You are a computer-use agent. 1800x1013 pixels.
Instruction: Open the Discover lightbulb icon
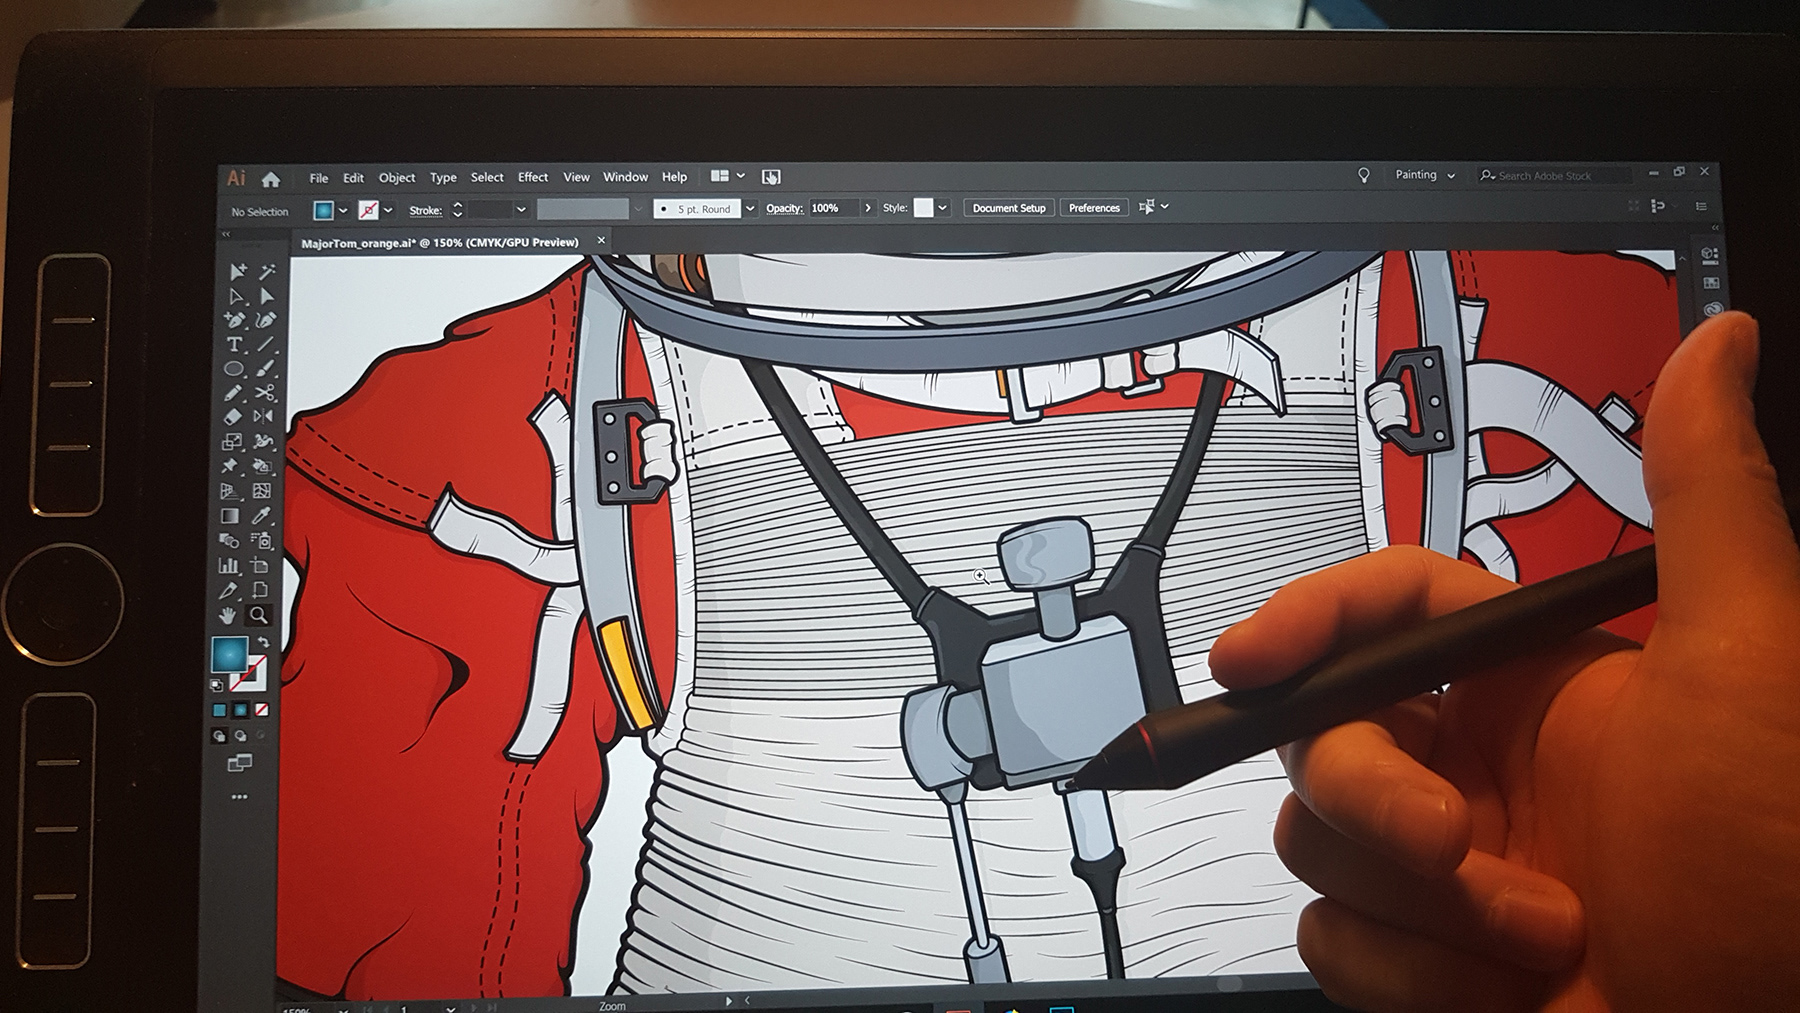(1363, 175)
